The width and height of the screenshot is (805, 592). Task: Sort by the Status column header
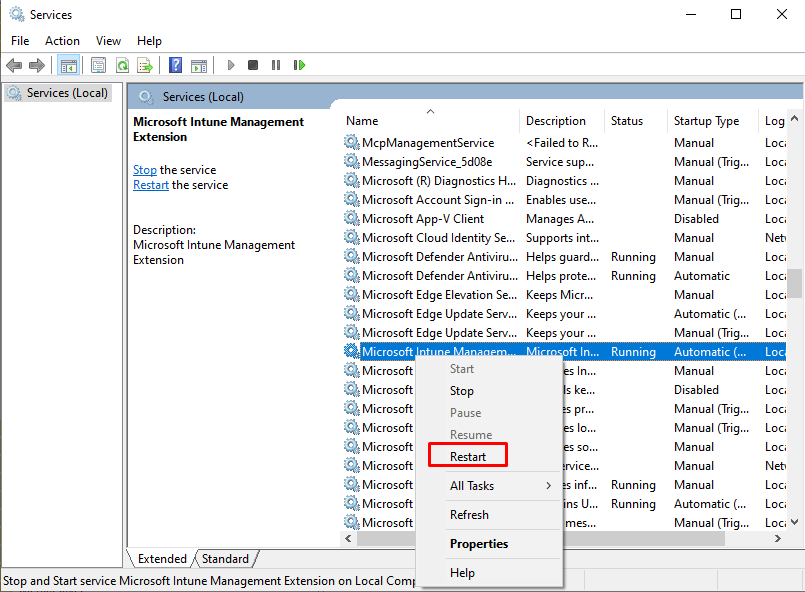[x=636, y=121]
